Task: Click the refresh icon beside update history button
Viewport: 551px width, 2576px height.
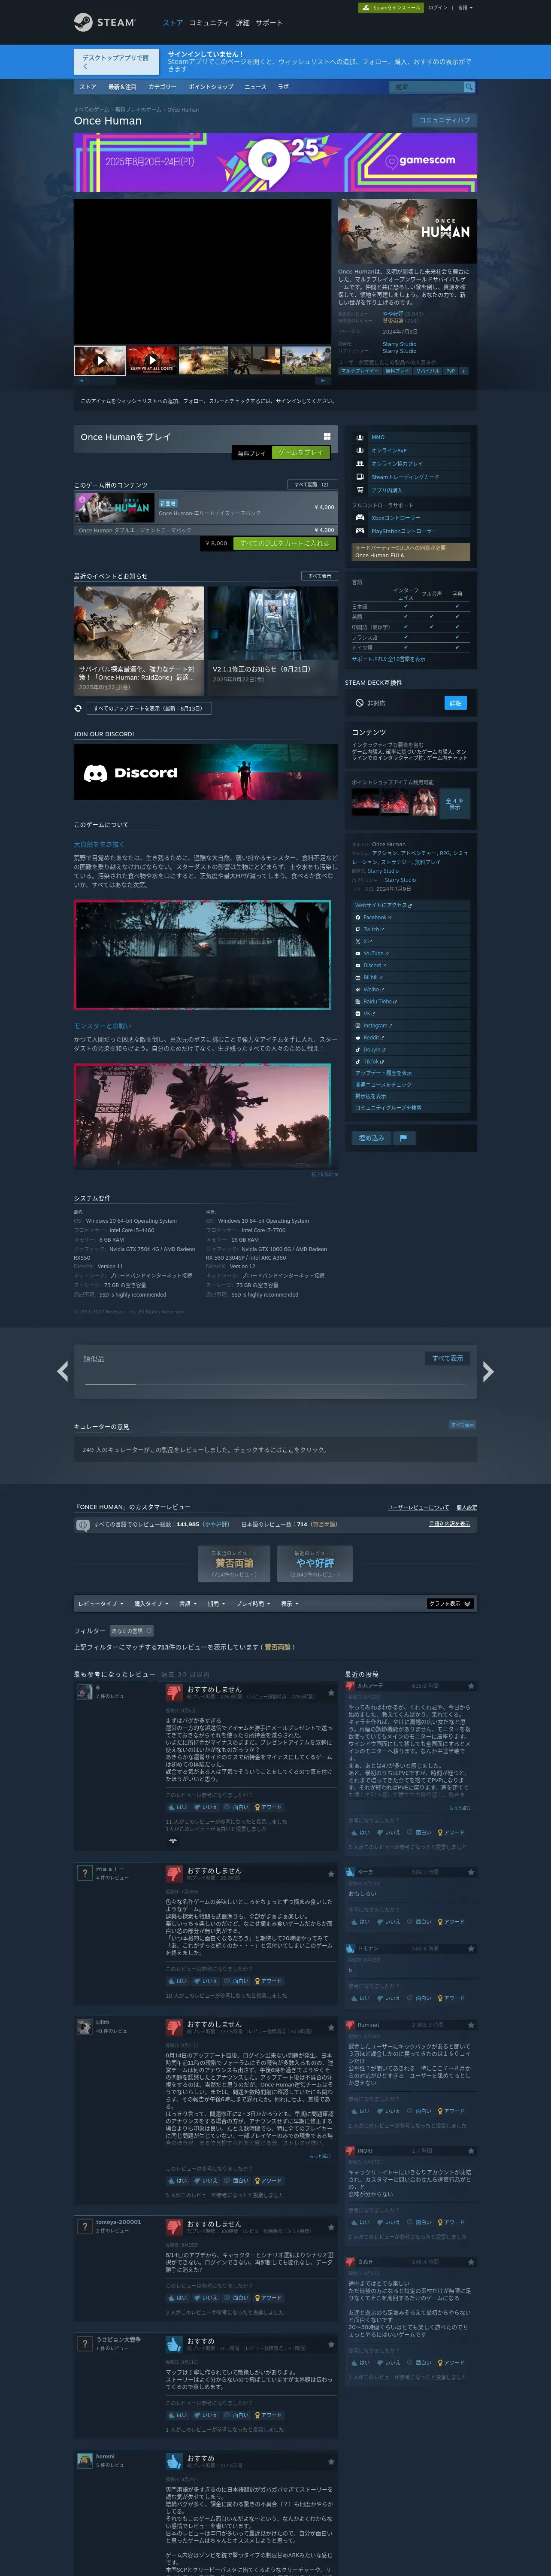Action: pos(78,708)
